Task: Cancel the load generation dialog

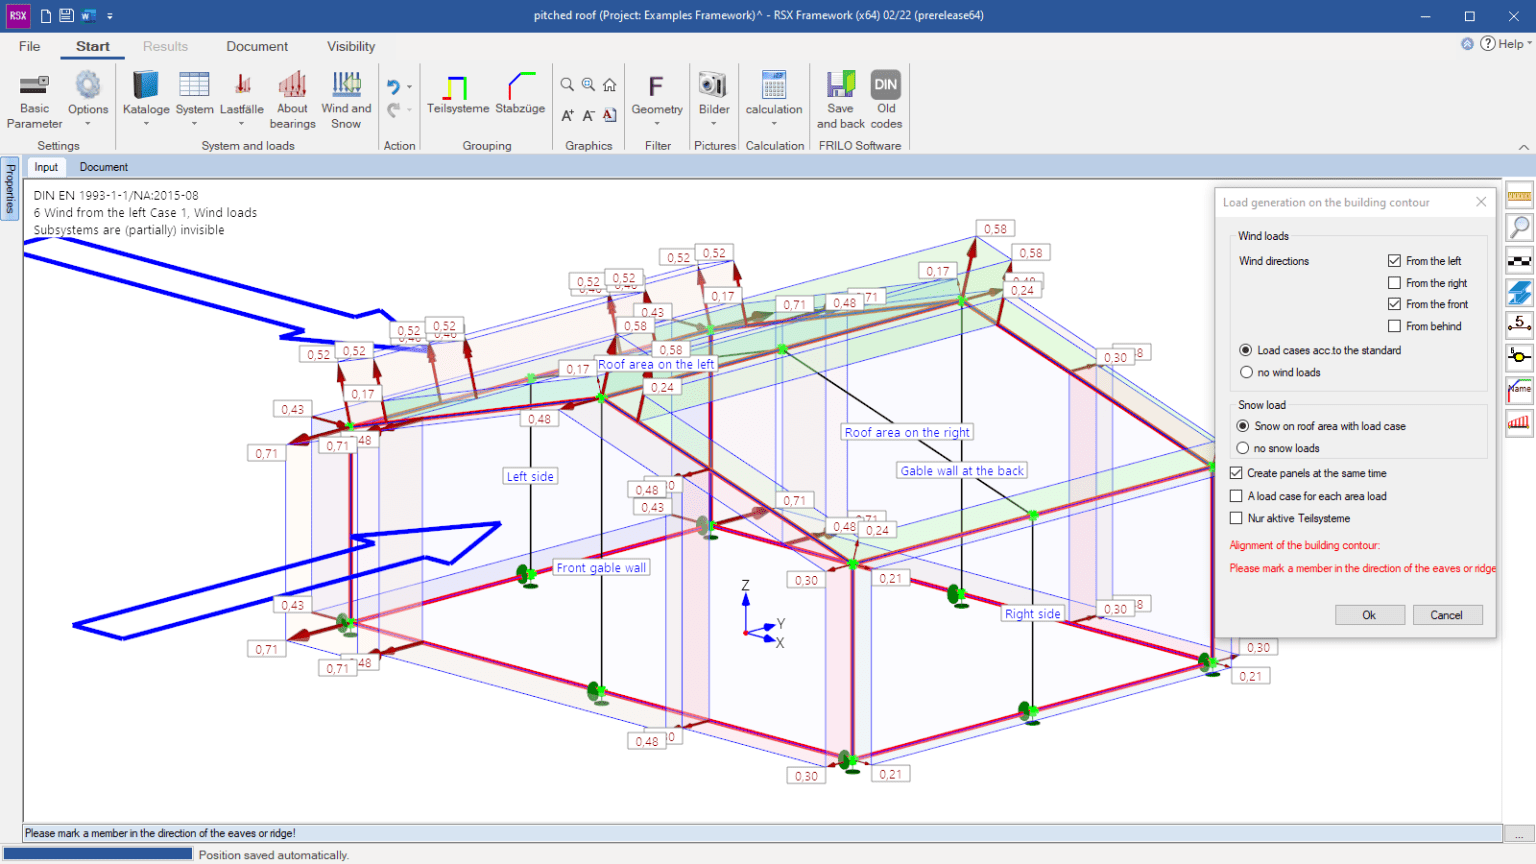Action: 1446,615
